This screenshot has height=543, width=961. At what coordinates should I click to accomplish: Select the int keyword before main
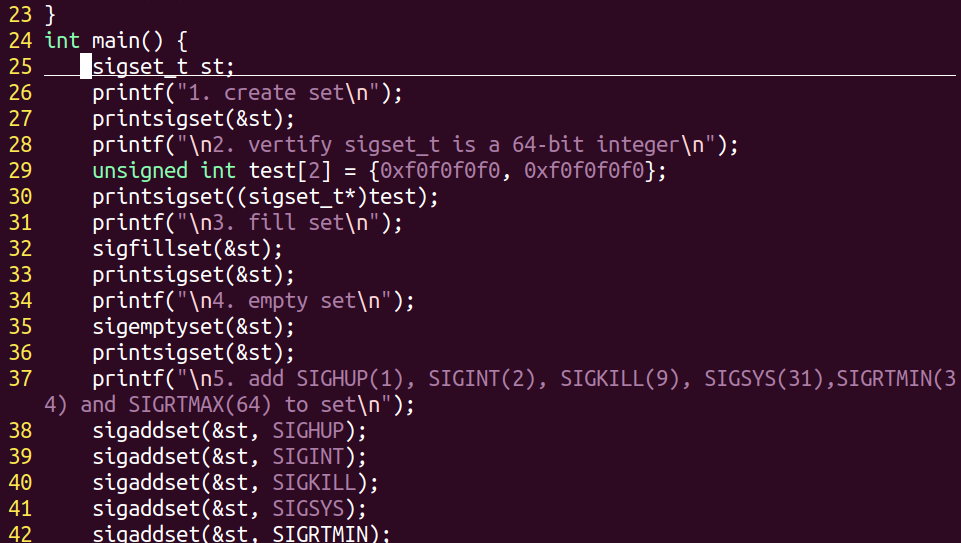pyautogui.click(x=62, y=41)
